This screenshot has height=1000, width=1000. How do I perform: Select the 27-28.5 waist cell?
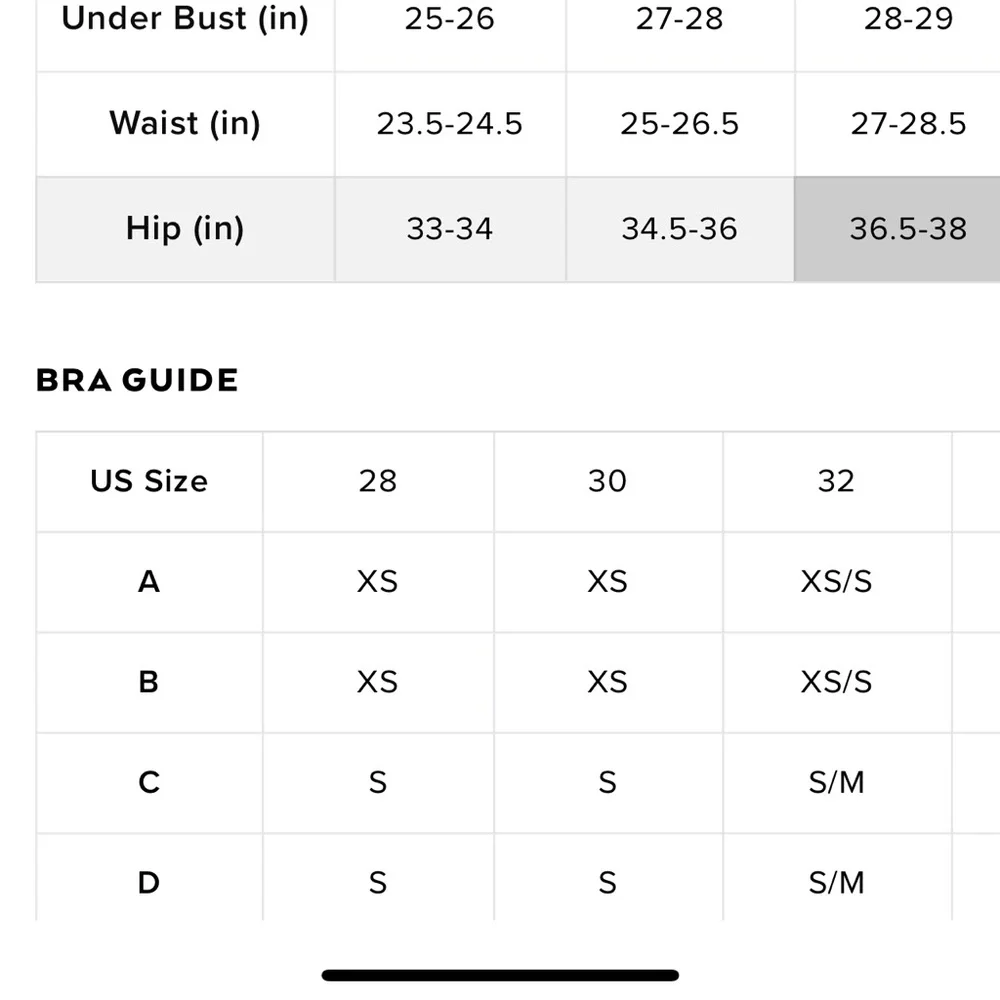(907, 124)
